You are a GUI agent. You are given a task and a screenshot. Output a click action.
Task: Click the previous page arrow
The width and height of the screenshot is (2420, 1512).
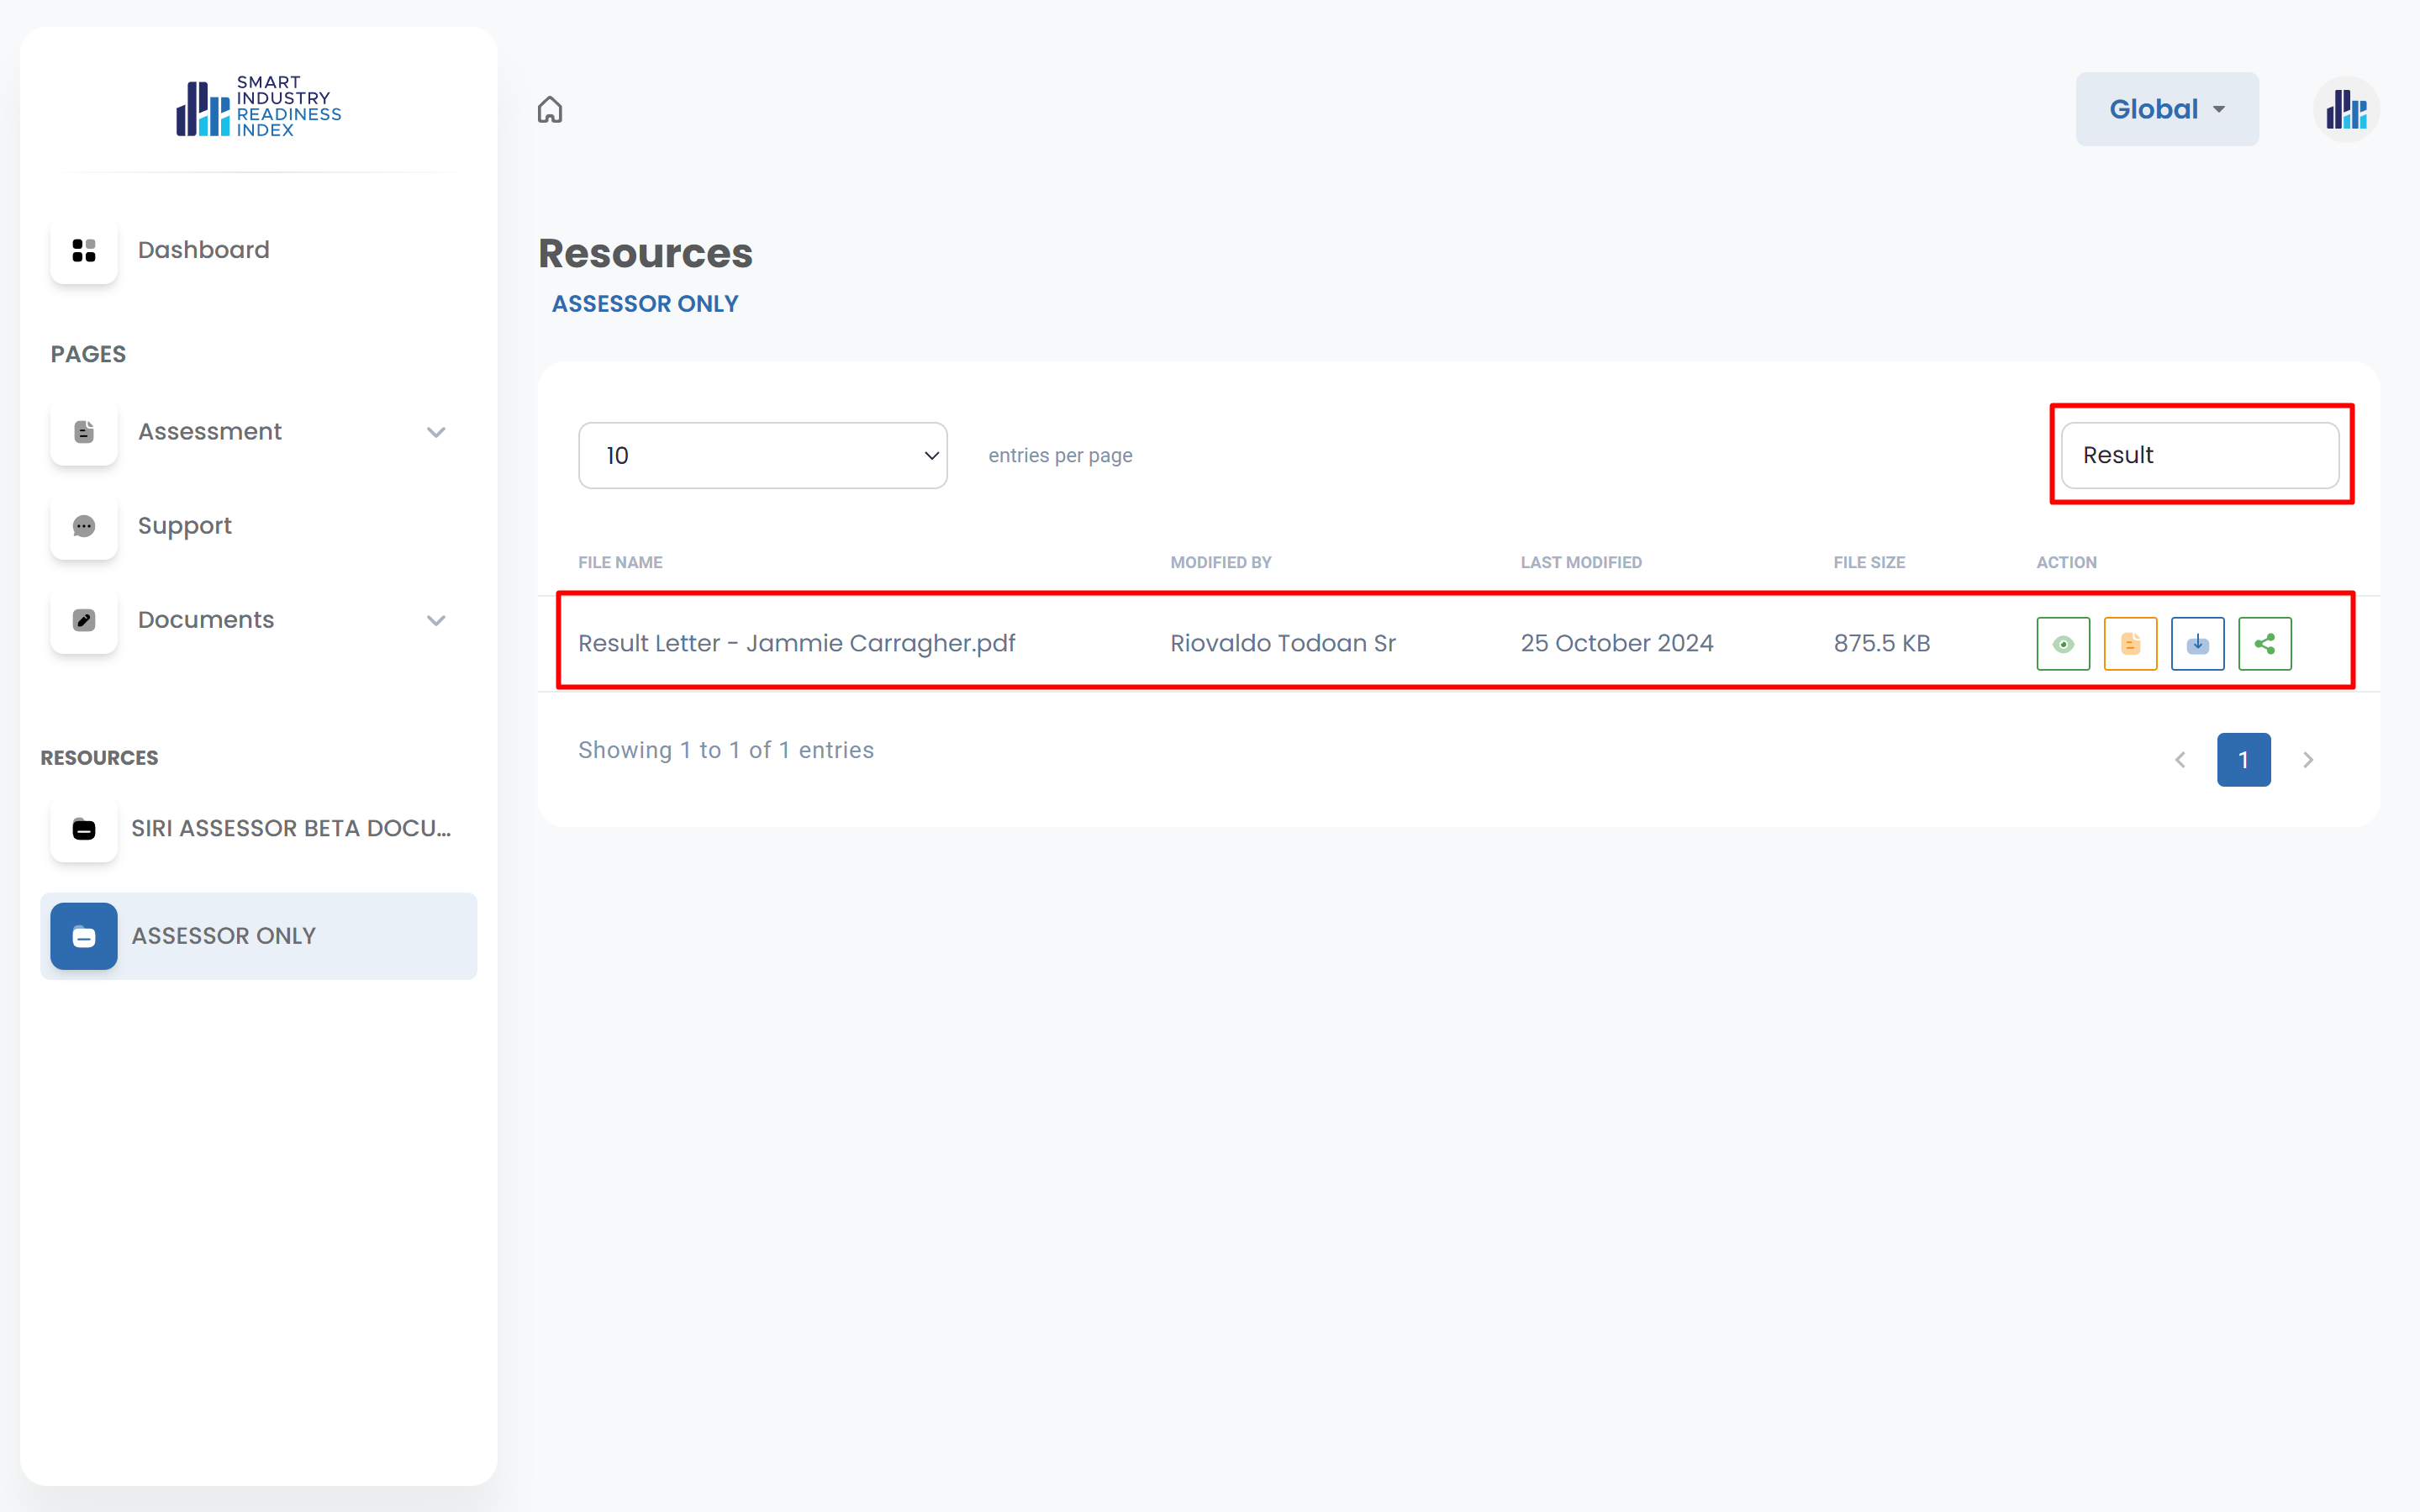click(x=2180, y=760)
